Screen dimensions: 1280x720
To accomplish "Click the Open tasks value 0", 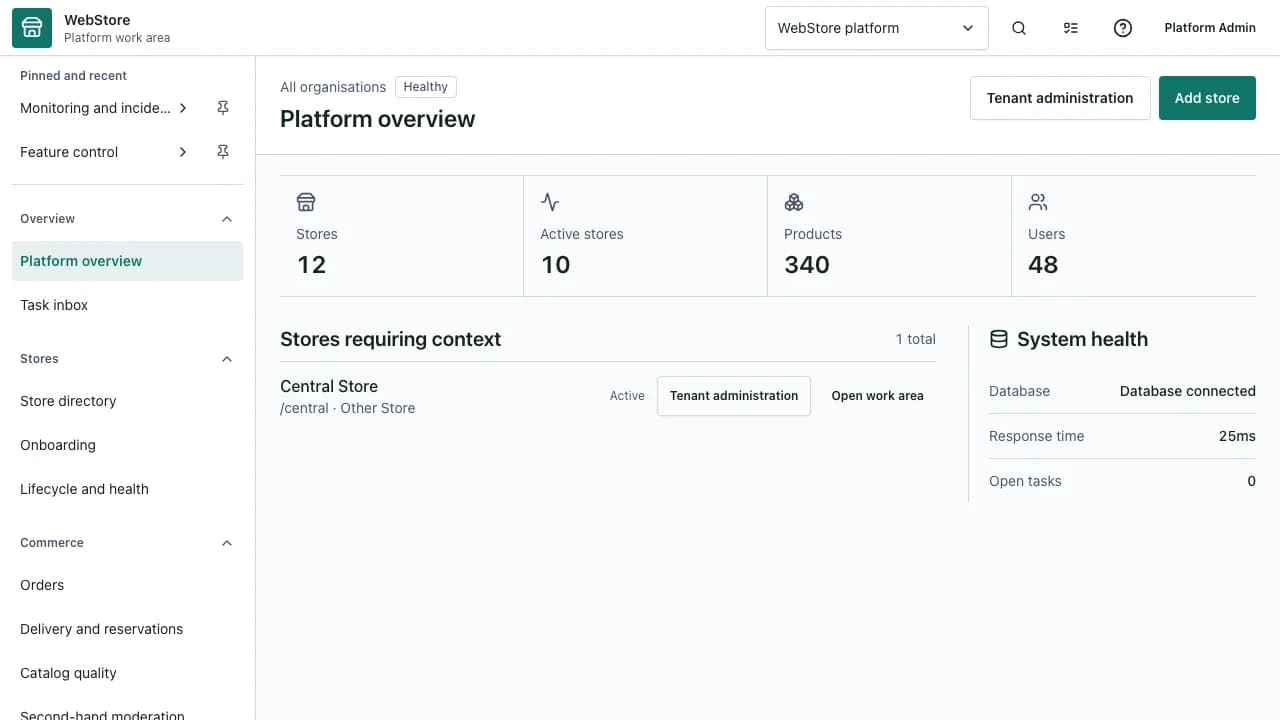I will 1251,481.
